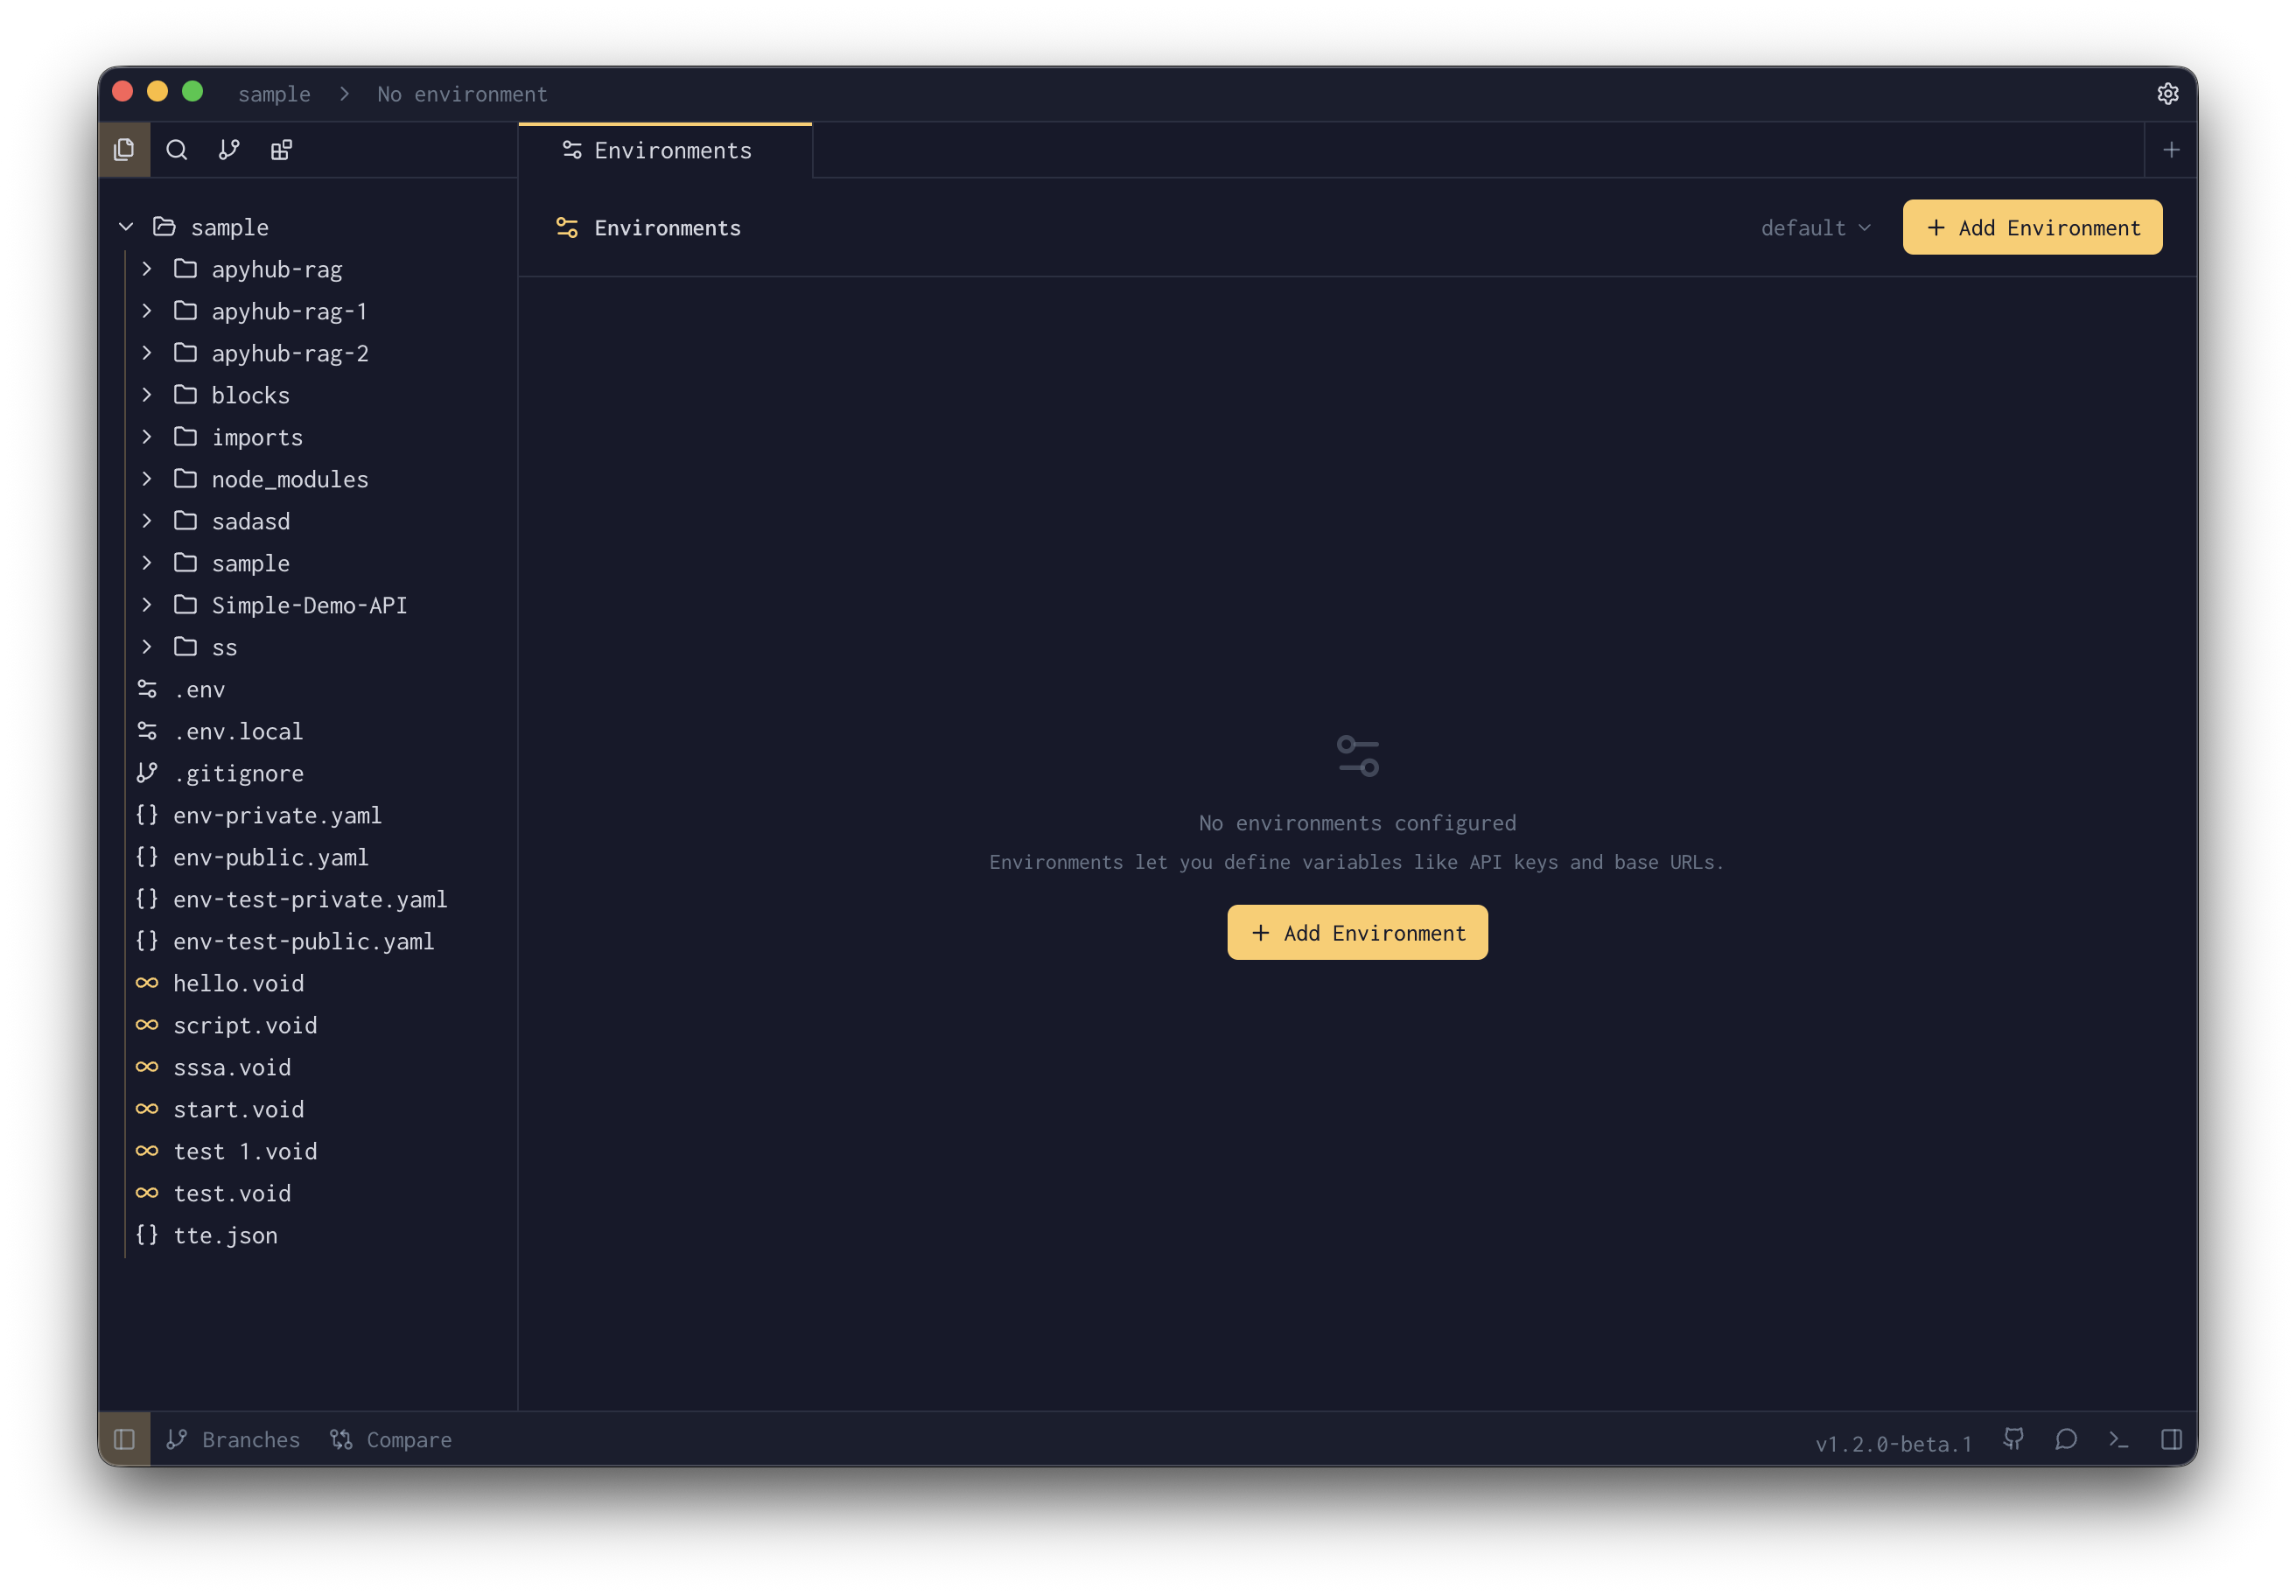Click top-right Add Environment button
This screenshot has width=2296, height=1596.
coord(2032,228)
